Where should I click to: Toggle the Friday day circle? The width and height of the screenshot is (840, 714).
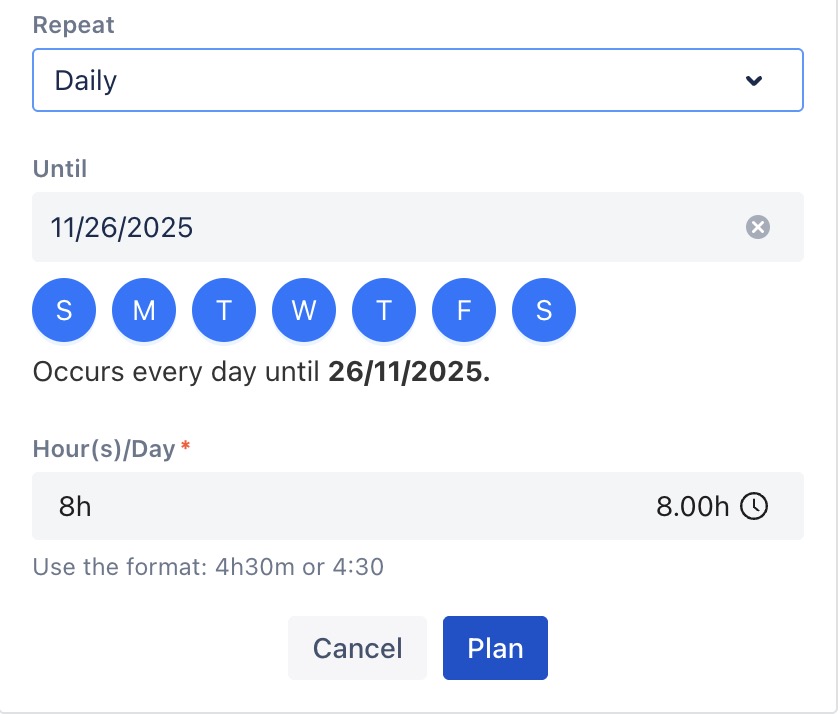pyautogui.click(x=464, y=310)
